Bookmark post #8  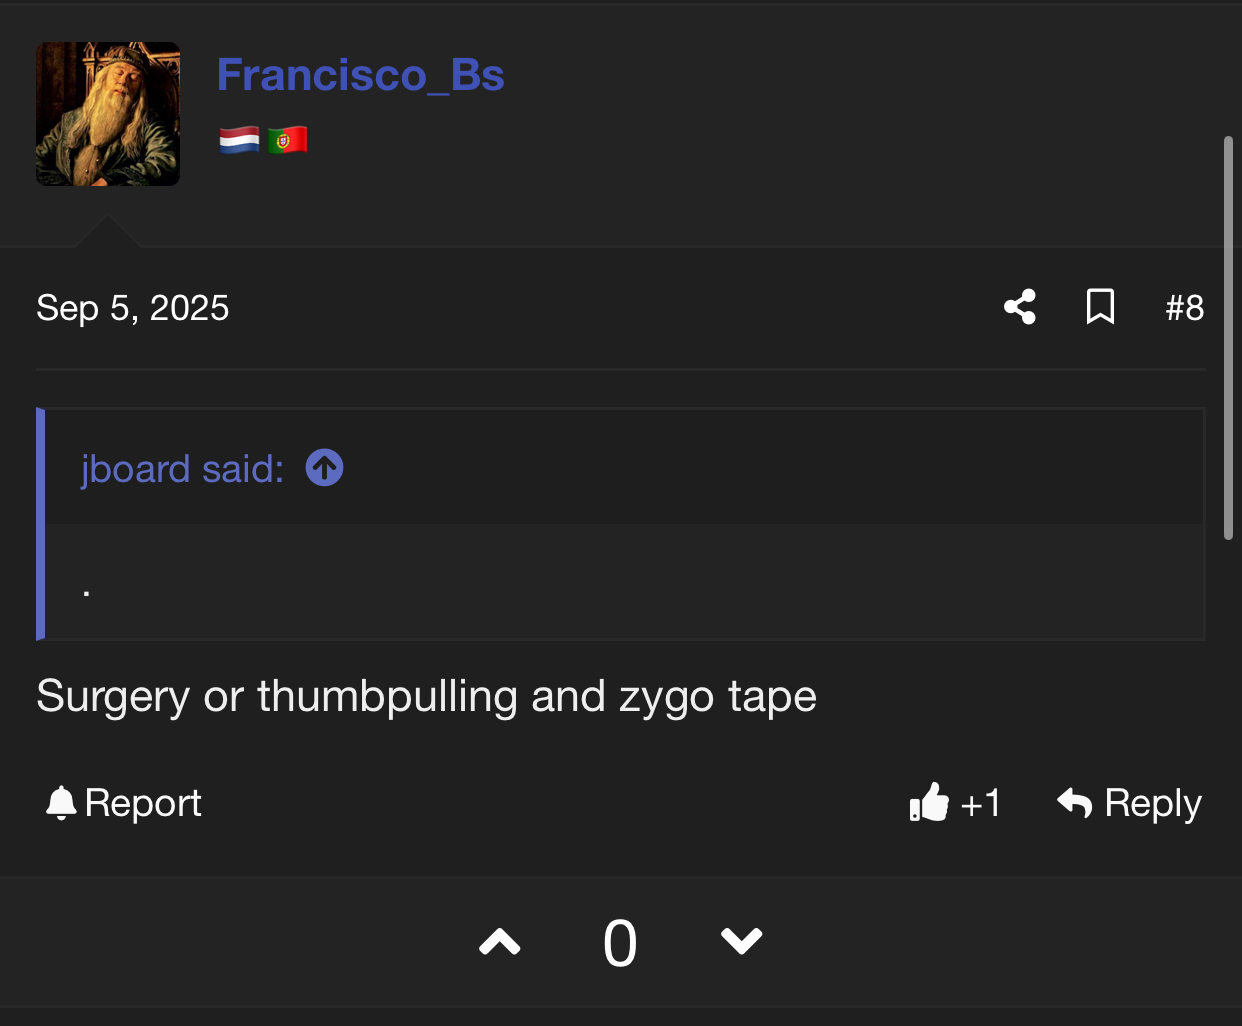click(1100, 307)
